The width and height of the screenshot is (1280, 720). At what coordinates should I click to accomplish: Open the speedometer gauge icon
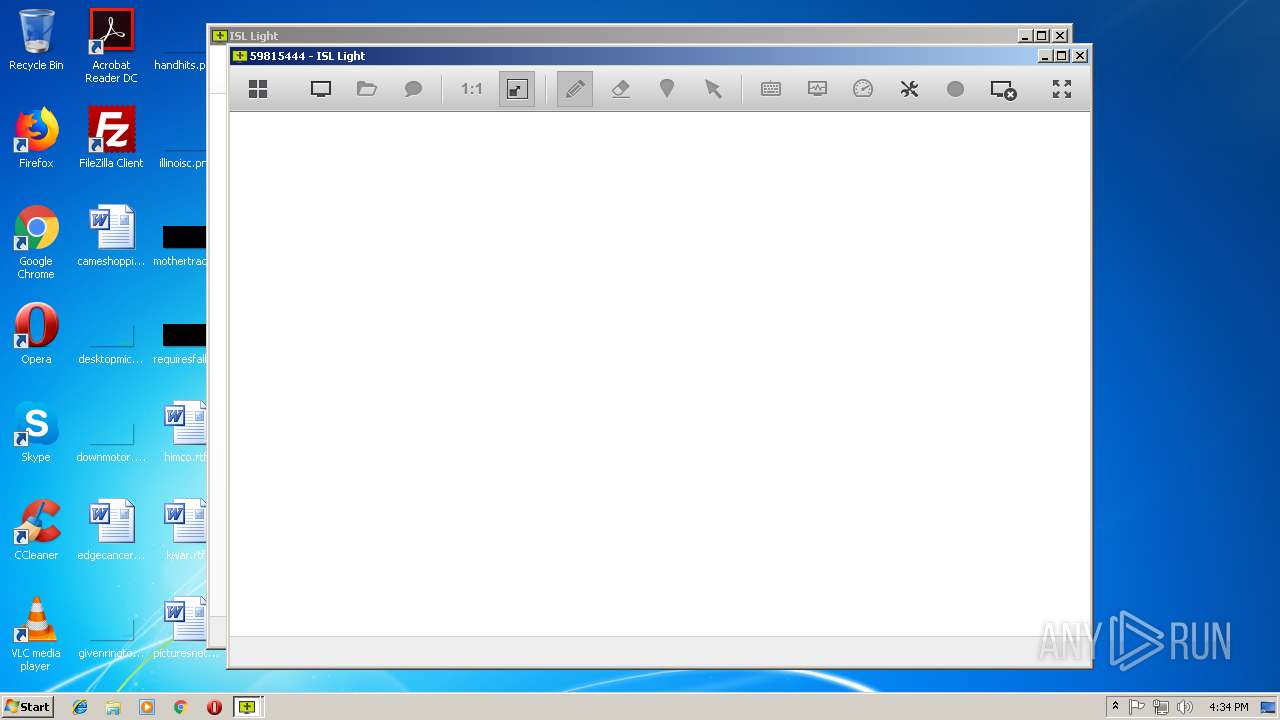point(863,89)
